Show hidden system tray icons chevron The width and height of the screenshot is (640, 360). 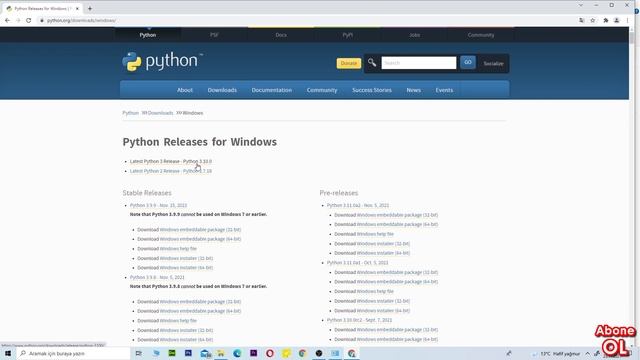588,353
